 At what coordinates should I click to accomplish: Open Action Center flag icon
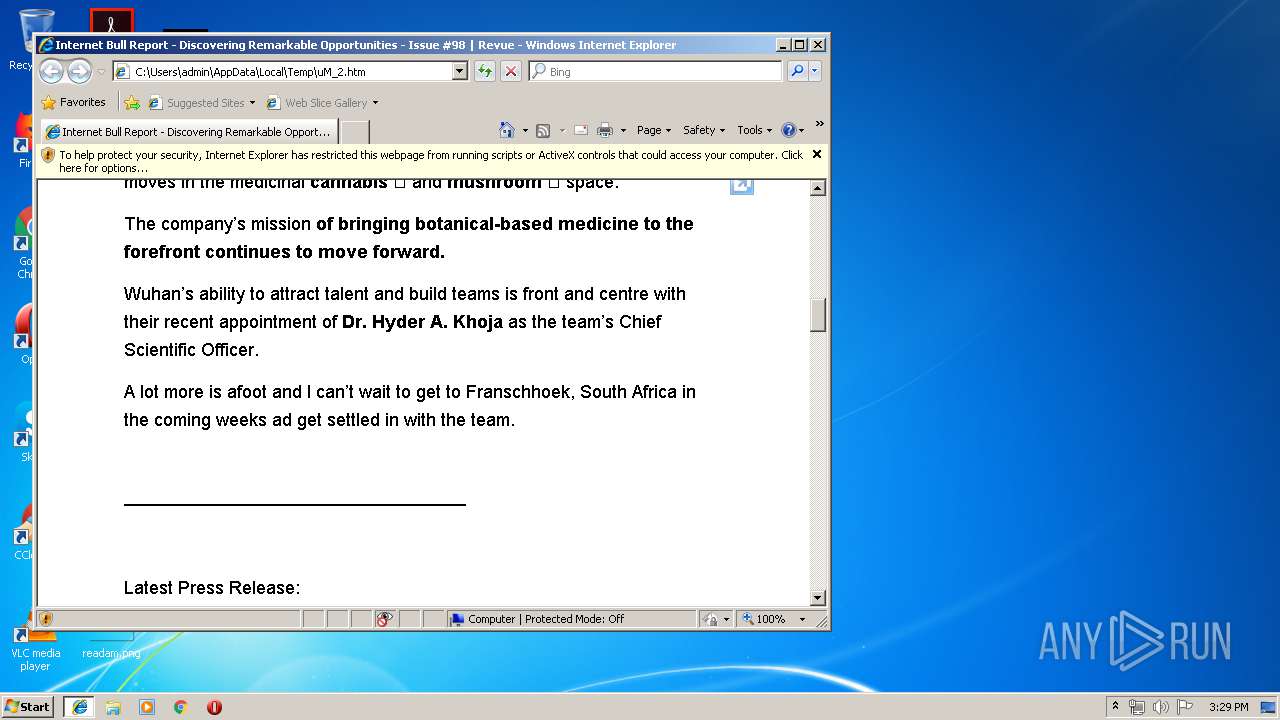(x=1184, y=707)
